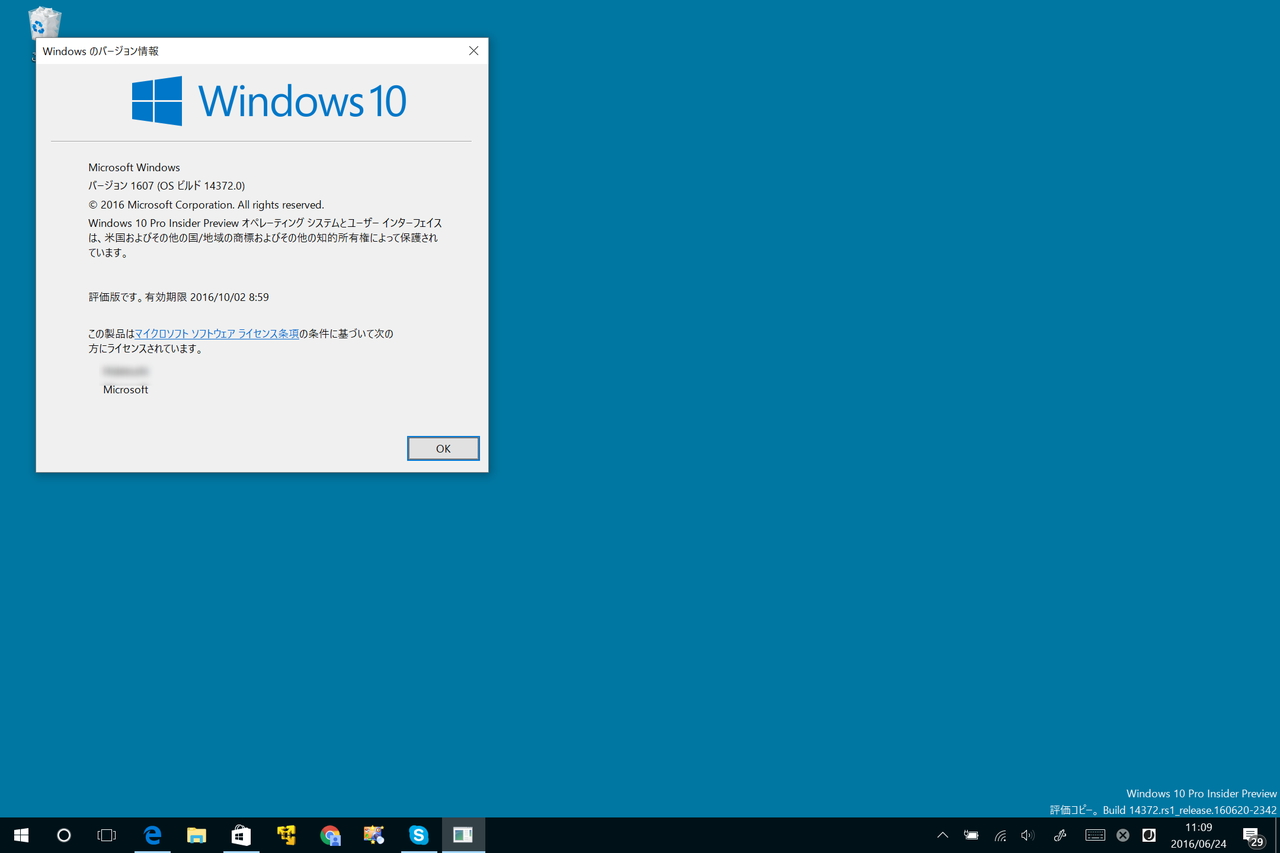
Task: Open the Windows Store taskbar icon
Action: pos(241,835)
